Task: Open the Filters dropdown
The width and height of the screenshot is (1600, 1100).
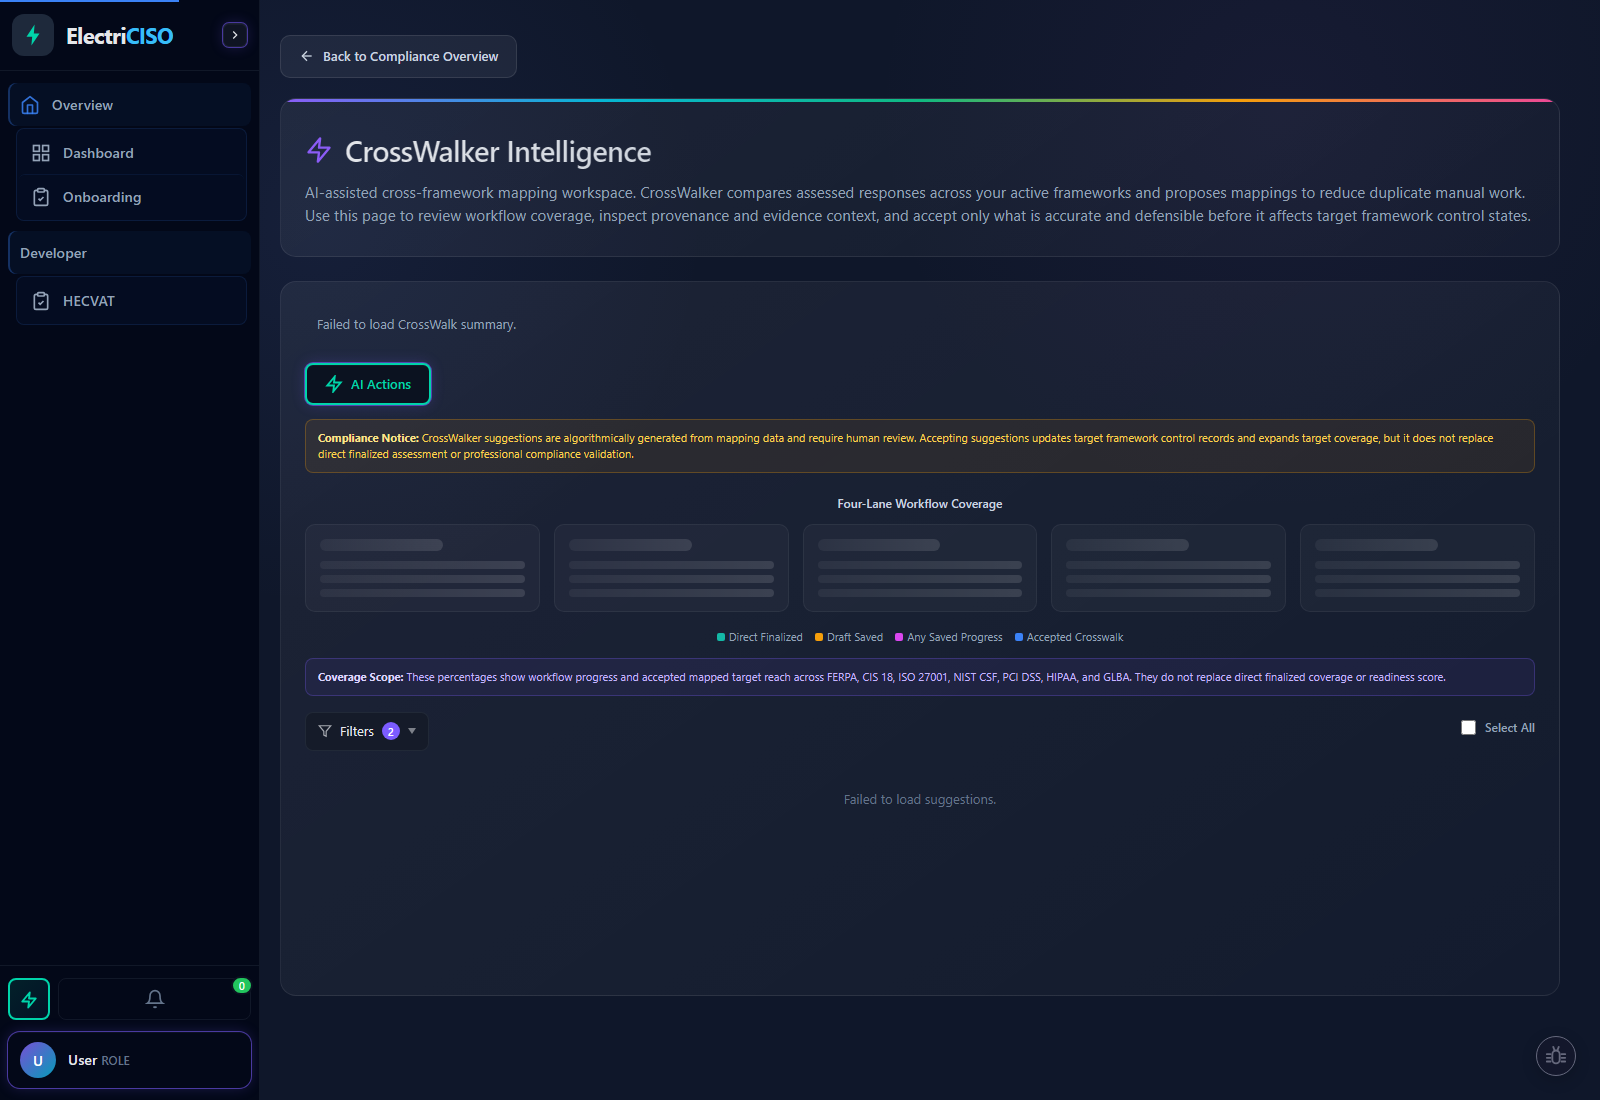Action: 366,731
